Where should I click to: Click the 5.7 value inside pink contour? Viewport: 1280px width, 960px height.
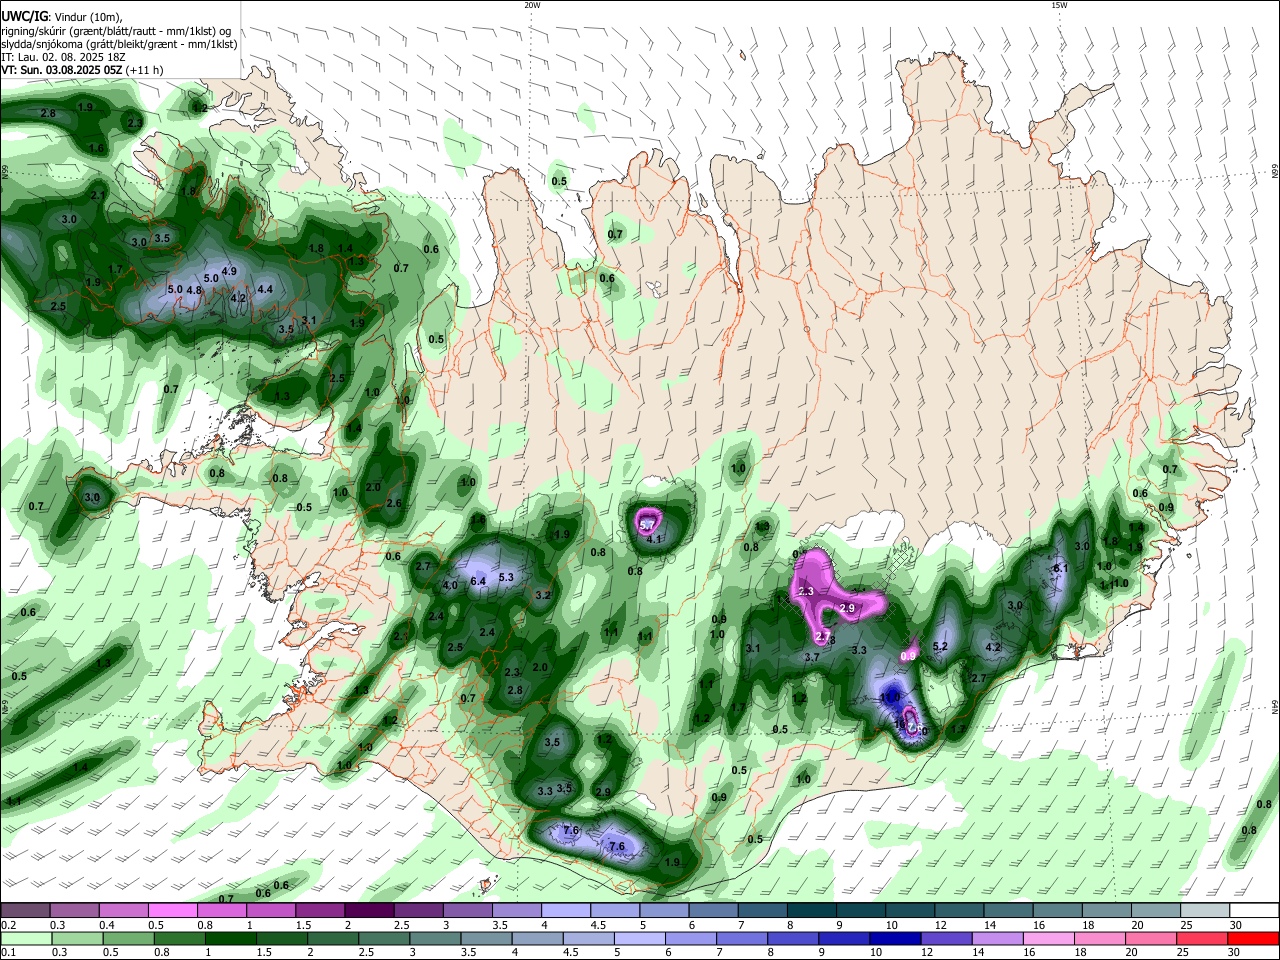click(x=647, y=525)
